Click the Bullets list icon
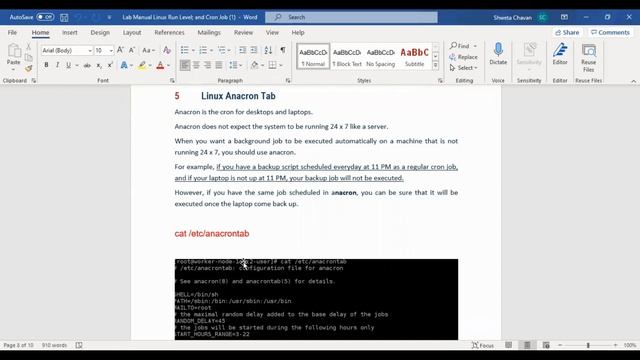The image size is (640, 360). pos(184,50)
